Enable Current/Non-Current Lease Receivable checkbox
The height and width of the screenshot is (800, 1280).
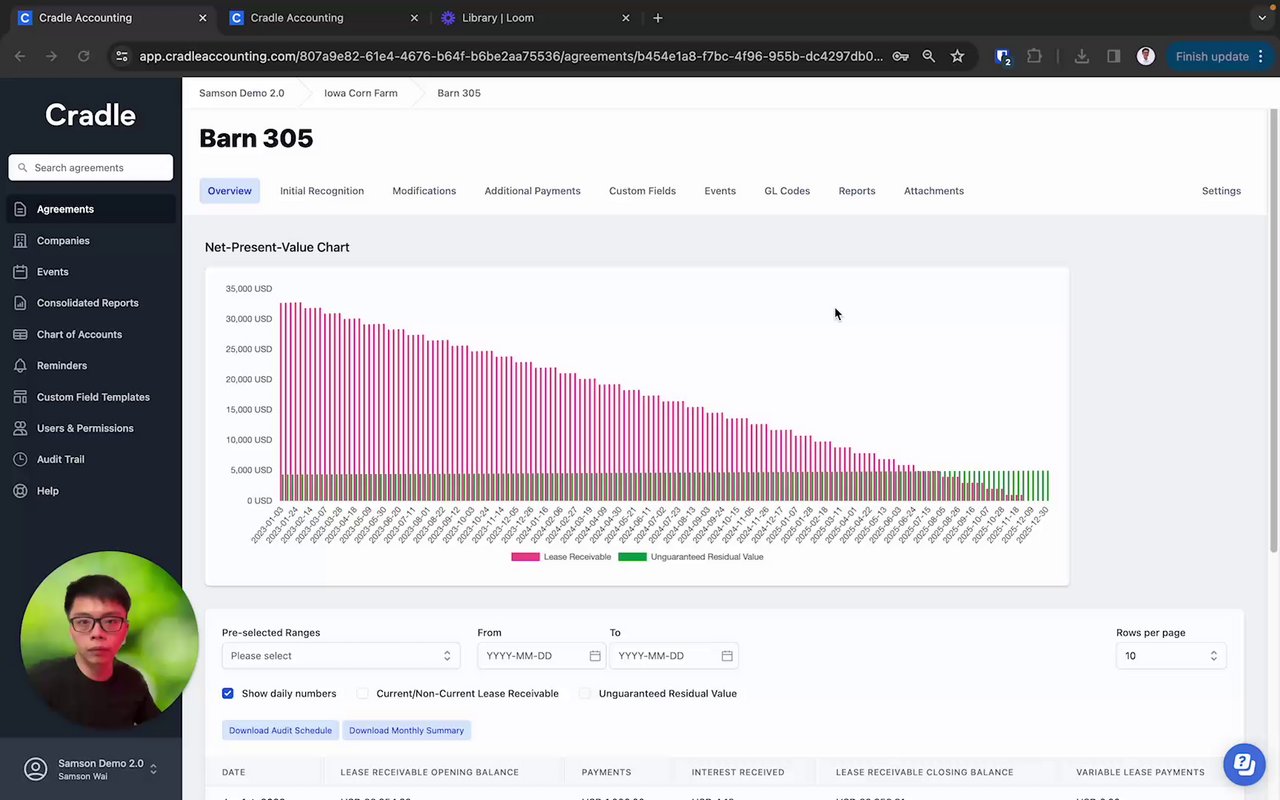click(x=363, y=693)
